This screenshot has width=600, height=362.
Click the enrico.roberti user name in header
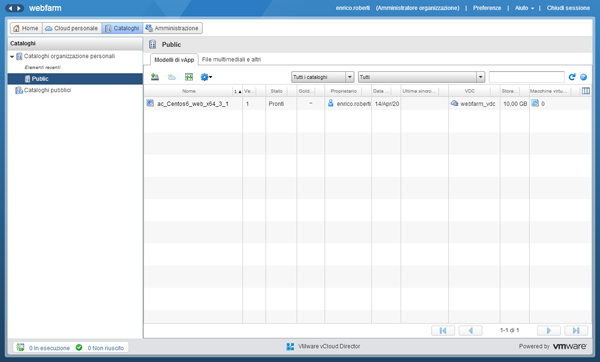point(353,8)
